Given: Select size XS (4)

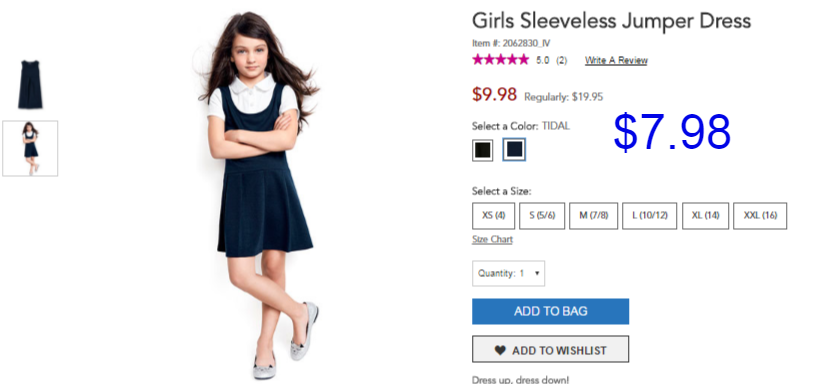Looking at the screenshot, I should point(494,216).
